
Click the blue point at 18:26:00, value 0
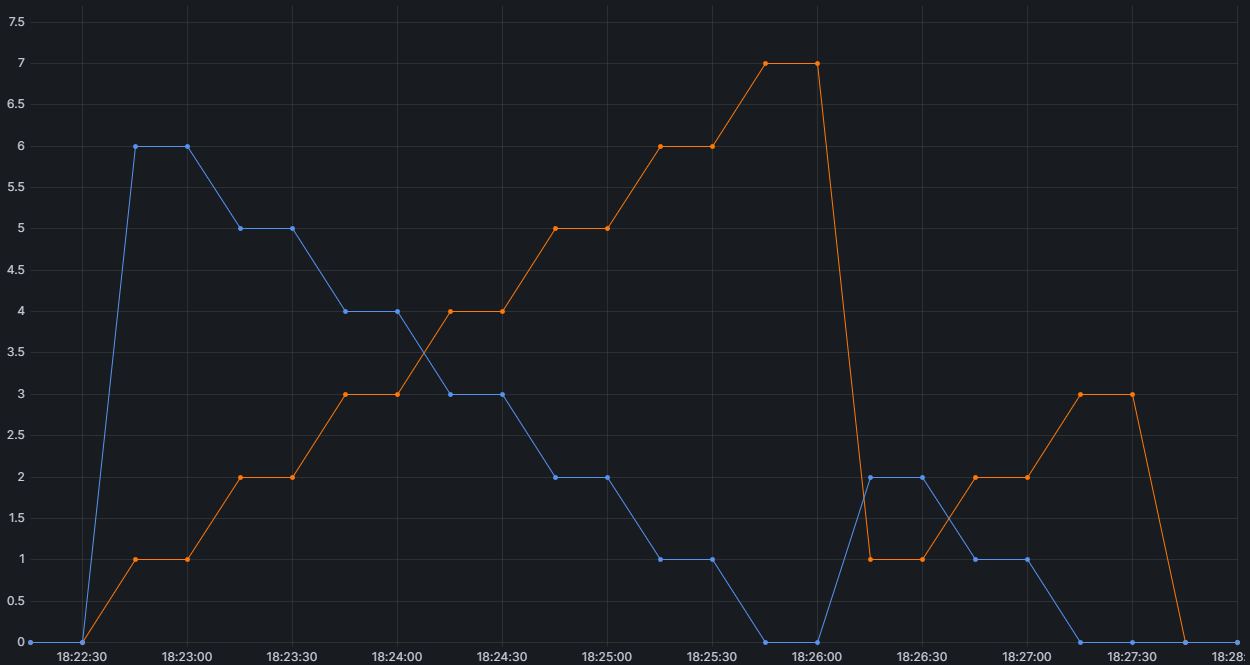coord(817,642)
